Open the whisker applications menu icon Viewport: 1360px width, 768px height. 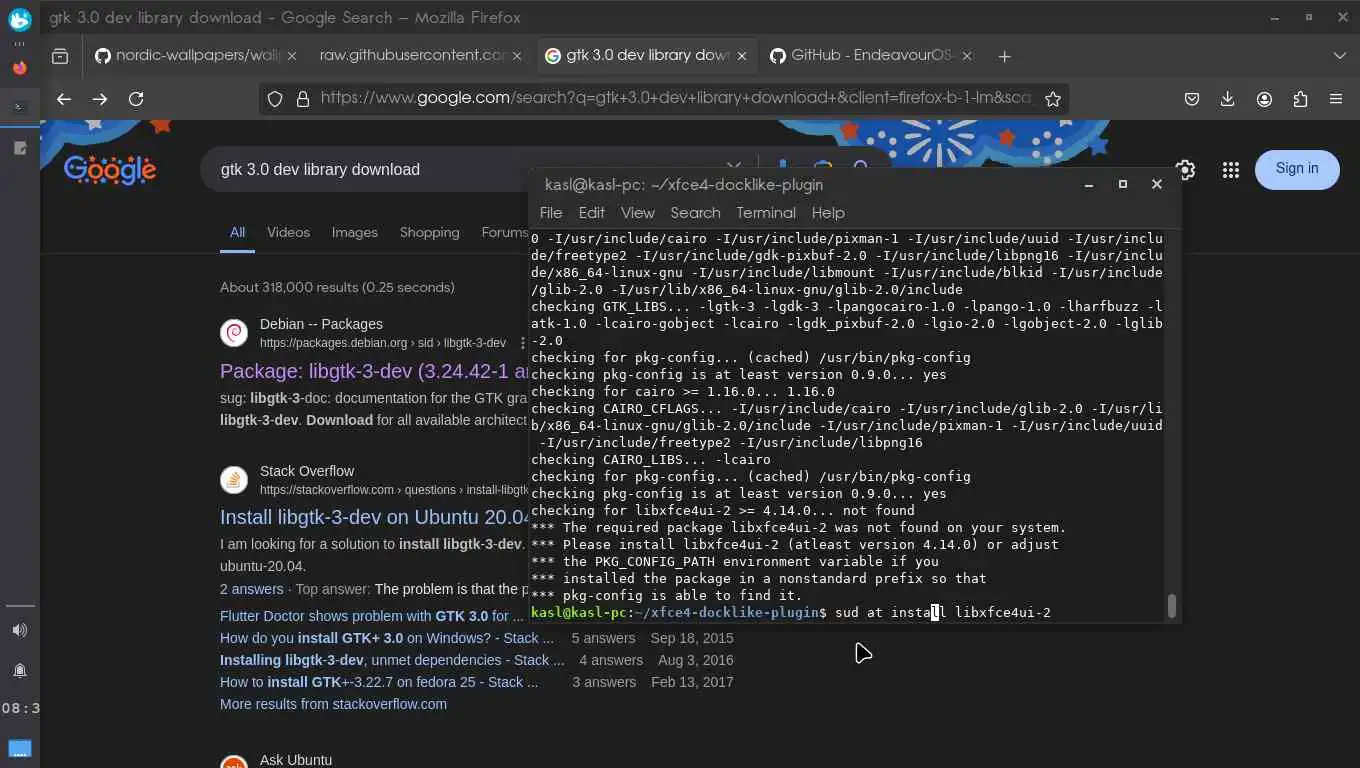(x=19, y=20)
